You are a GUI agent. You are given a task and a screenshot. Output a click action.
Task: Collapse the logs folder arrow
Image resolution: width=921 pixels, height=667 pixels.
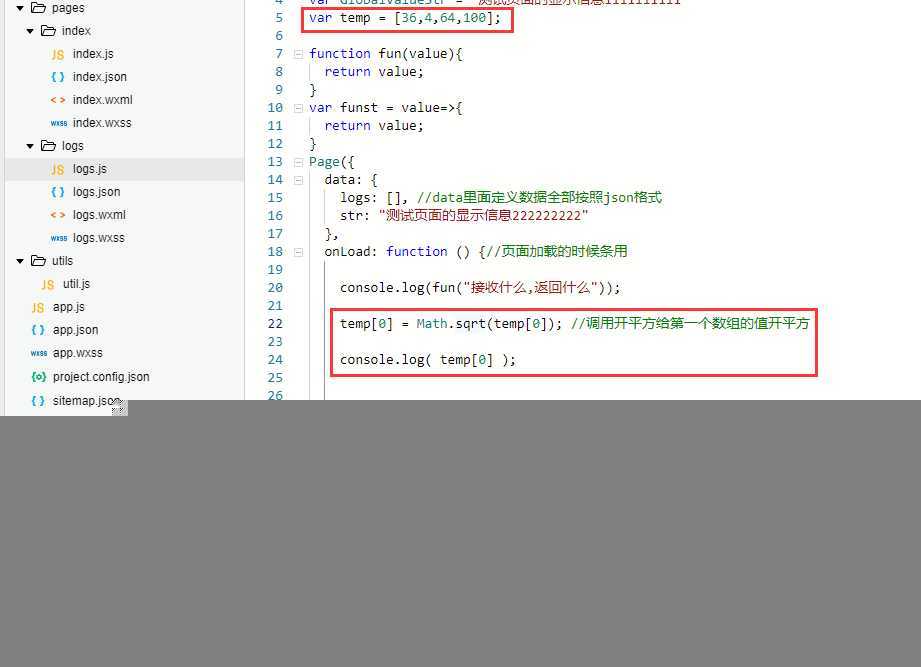click(x=30, y=146)
